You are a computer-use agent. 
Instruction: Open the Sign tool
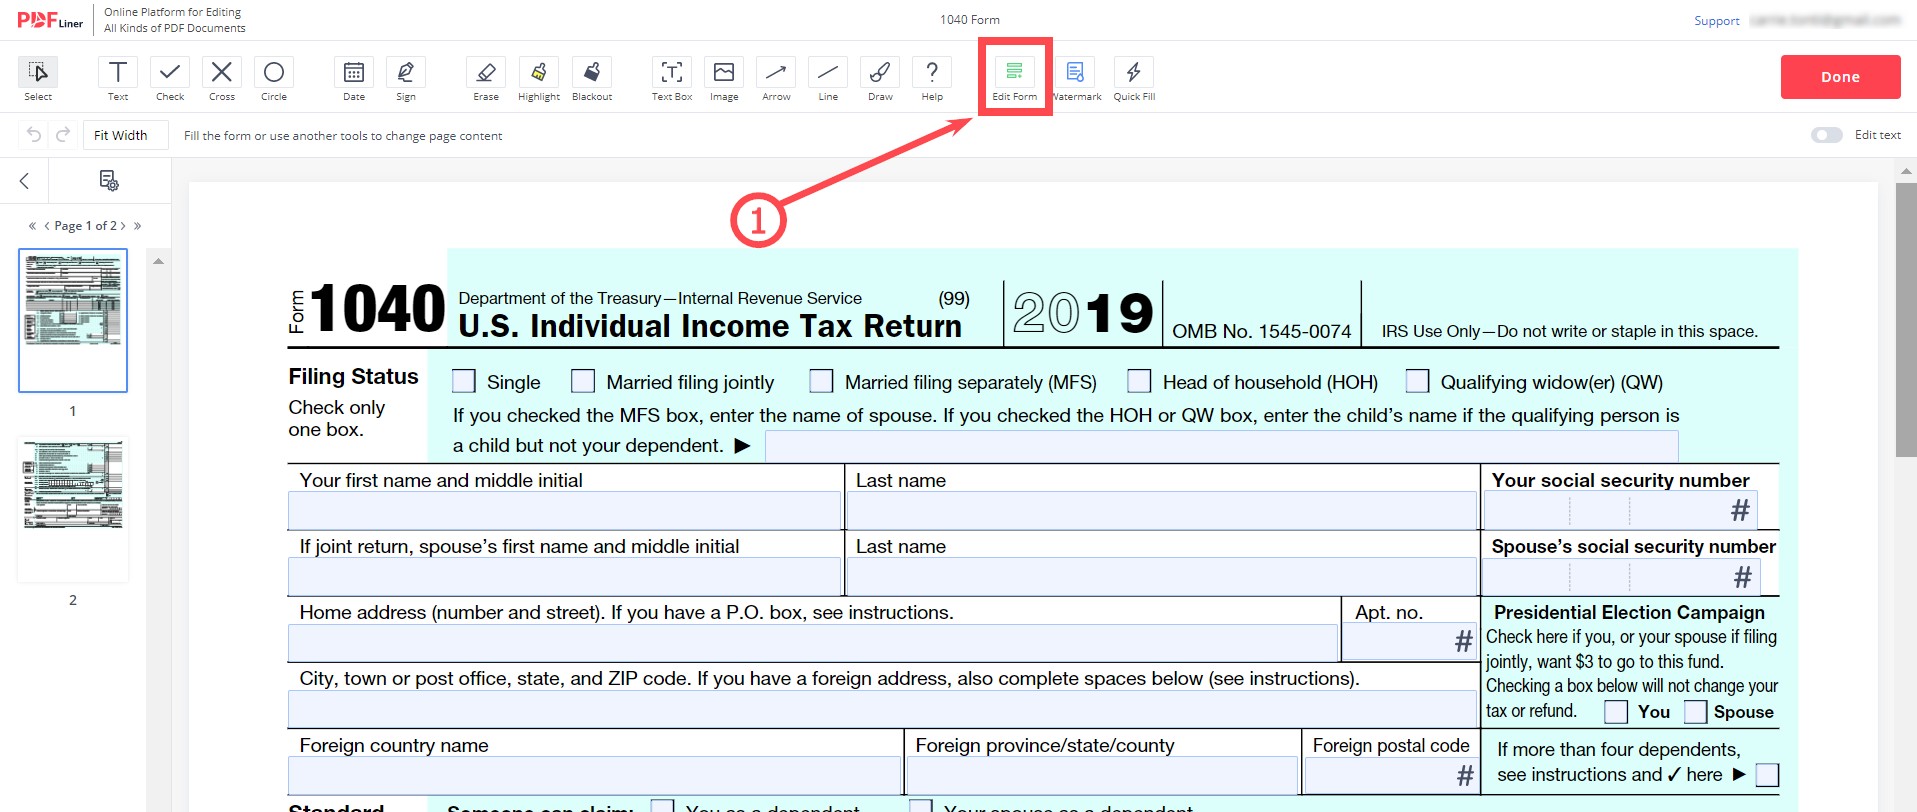406,79
